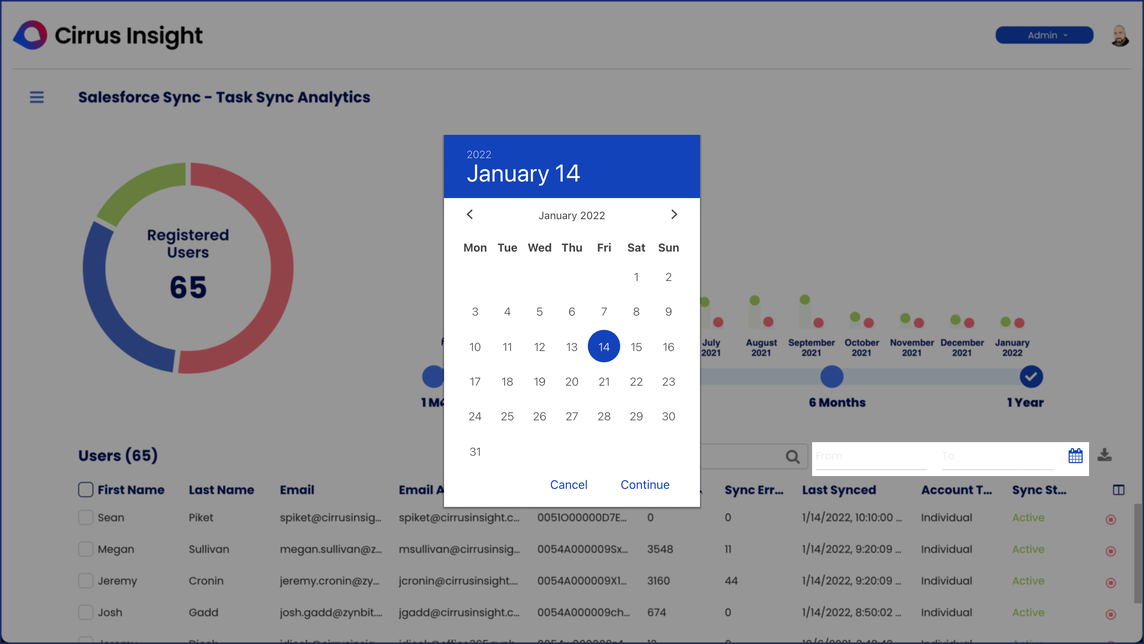Screen dimensions: 1144x644
Task: Select January 1 in the calendar
Action: point(636,277)
